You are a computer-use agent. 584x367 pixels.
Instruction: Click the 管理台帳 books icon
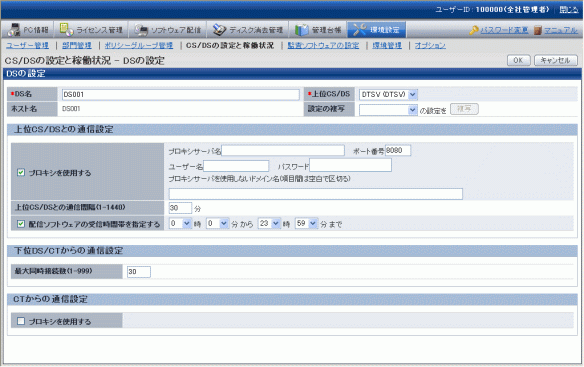pos(301,30)
